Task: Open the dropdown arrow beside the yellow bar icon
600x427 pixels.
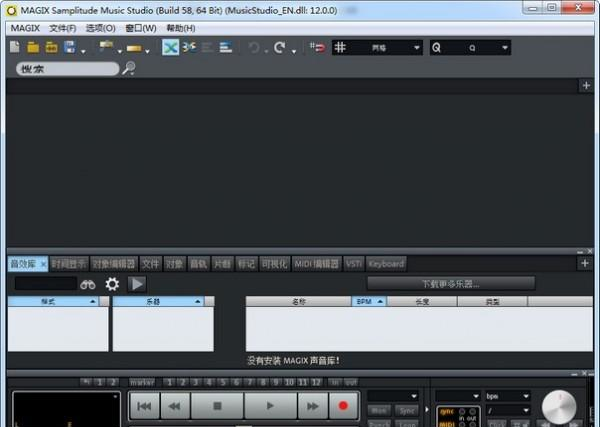Action: [x=147, y=51]
